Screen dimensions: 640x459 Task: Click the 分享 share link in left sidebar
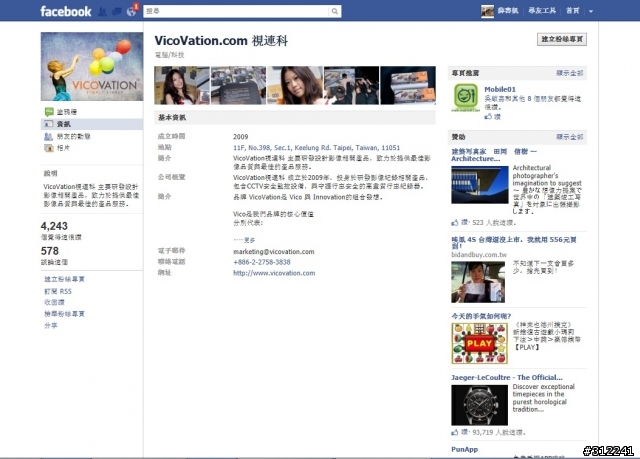[x=51, y=326]
